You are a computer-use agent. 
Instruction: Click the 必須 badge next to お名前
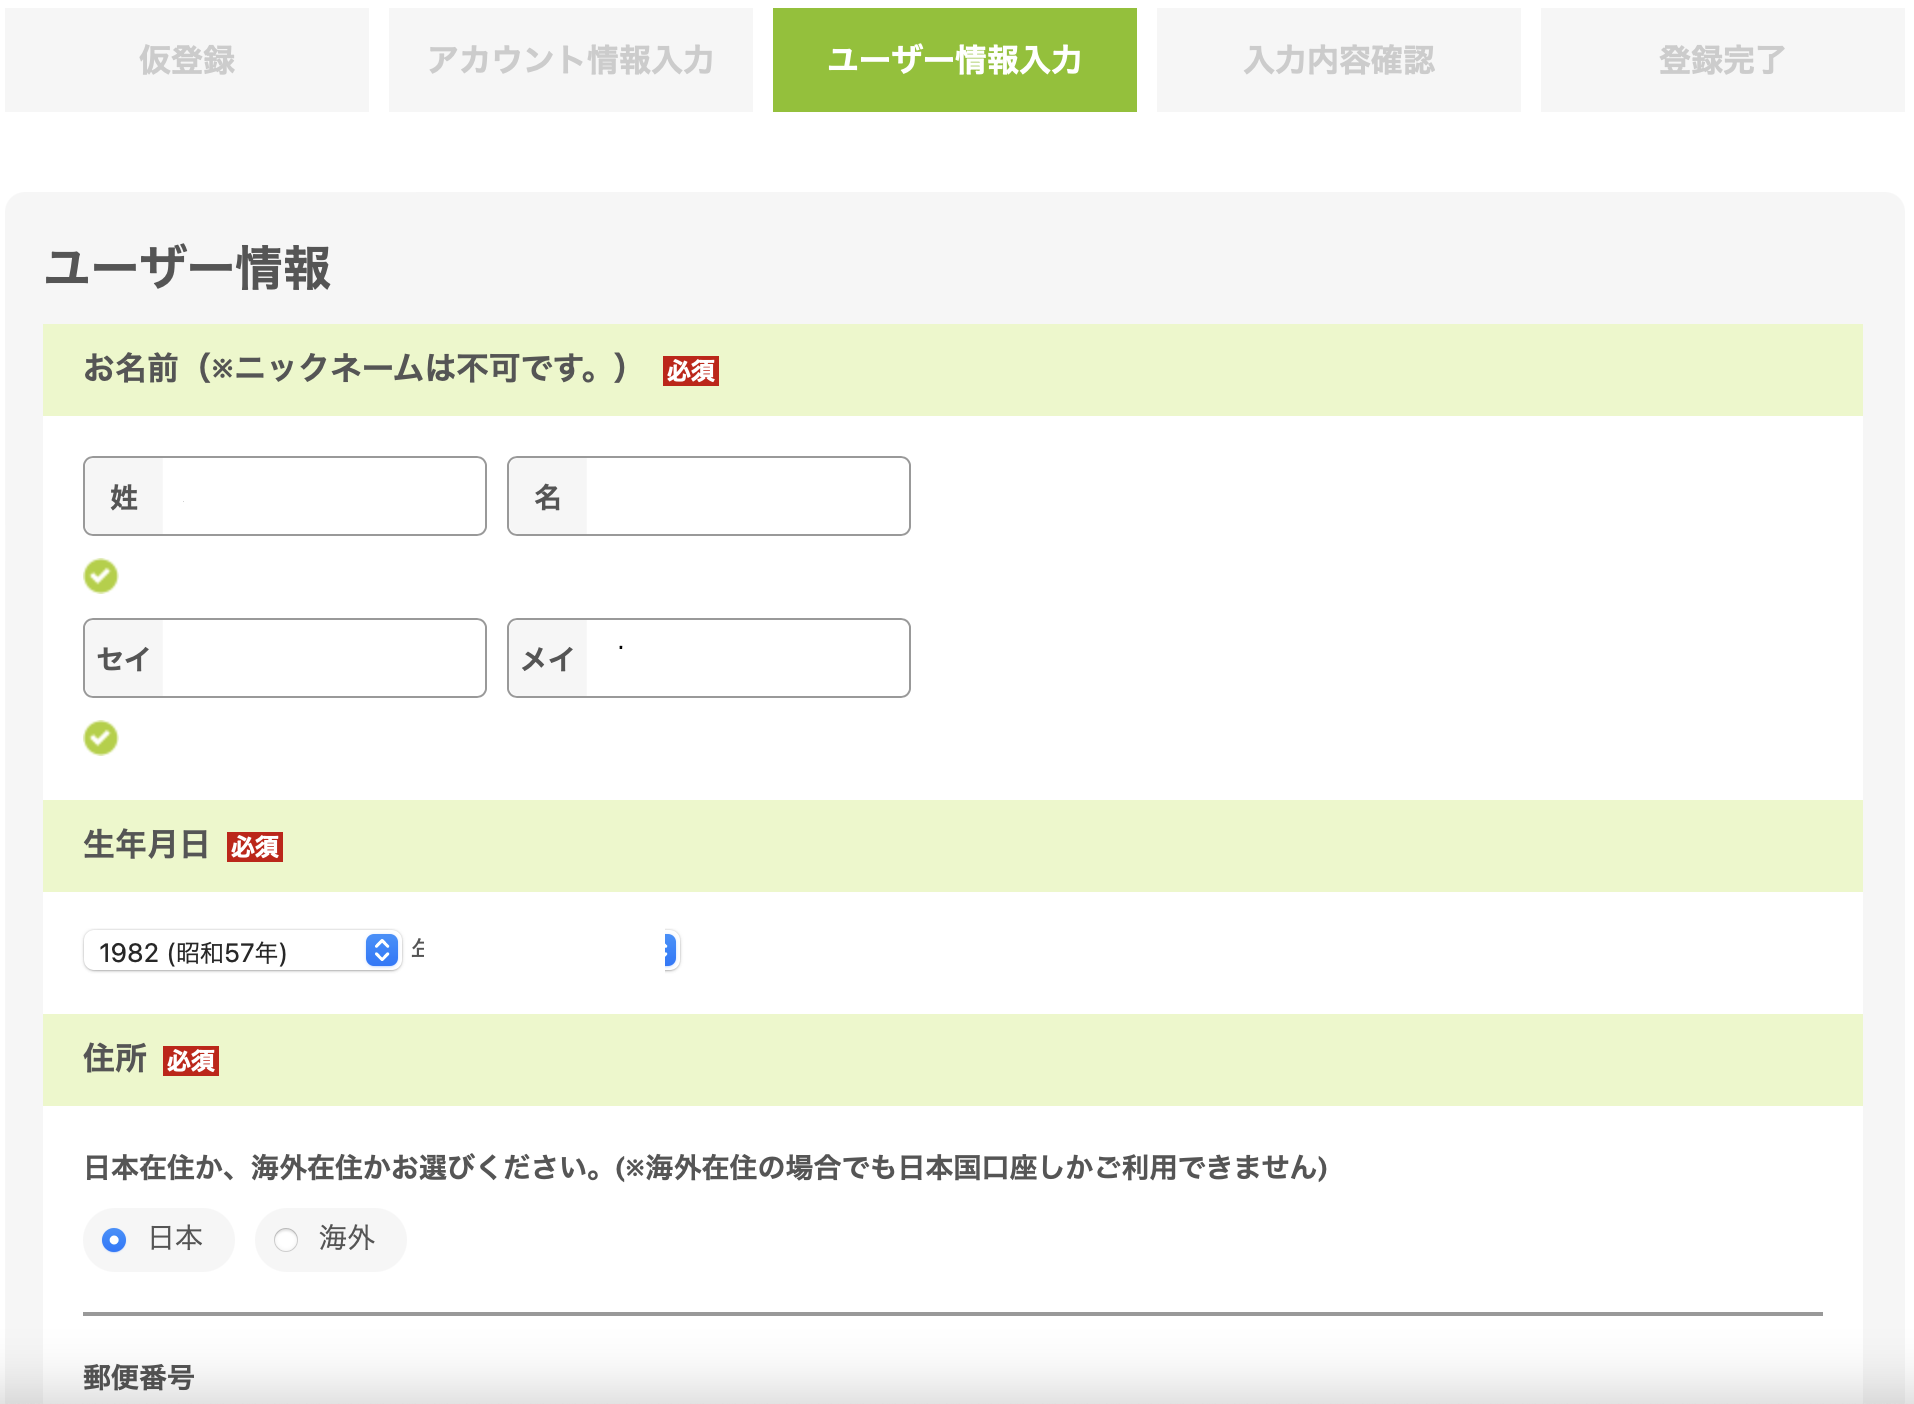[x=691, y=371]
